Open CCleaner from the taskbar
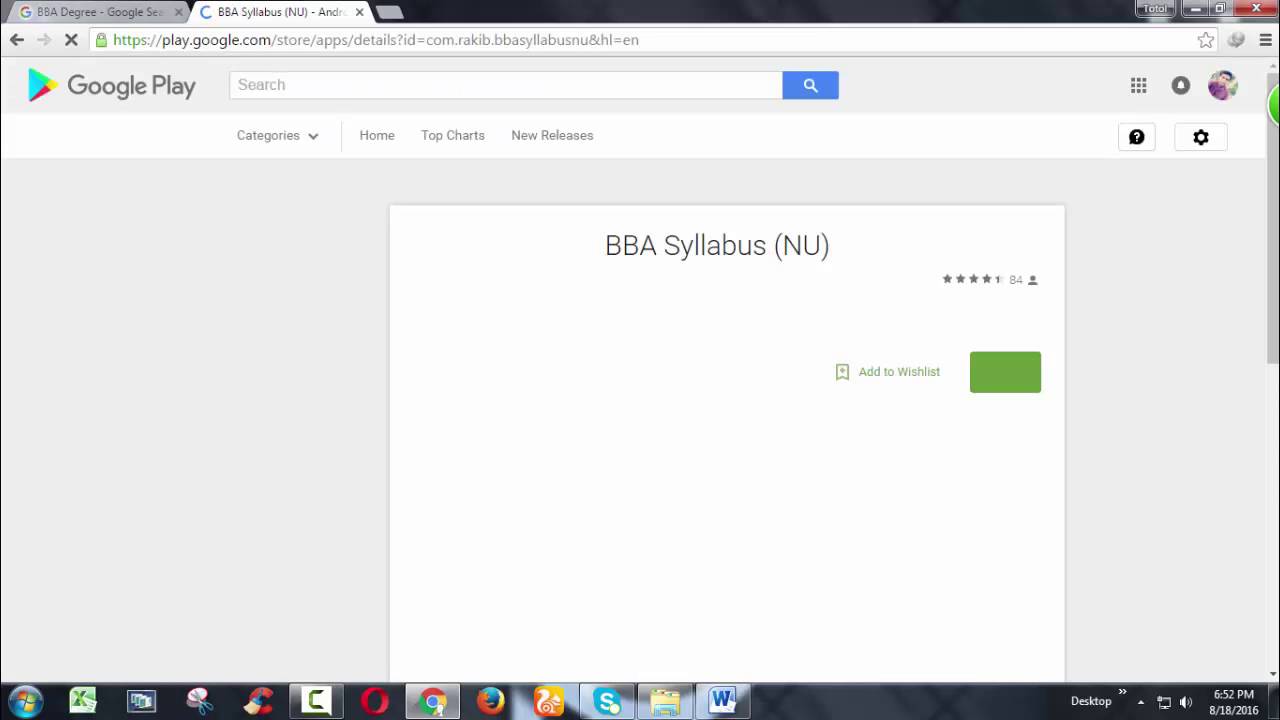1280x720 pixels. point(258,701)
